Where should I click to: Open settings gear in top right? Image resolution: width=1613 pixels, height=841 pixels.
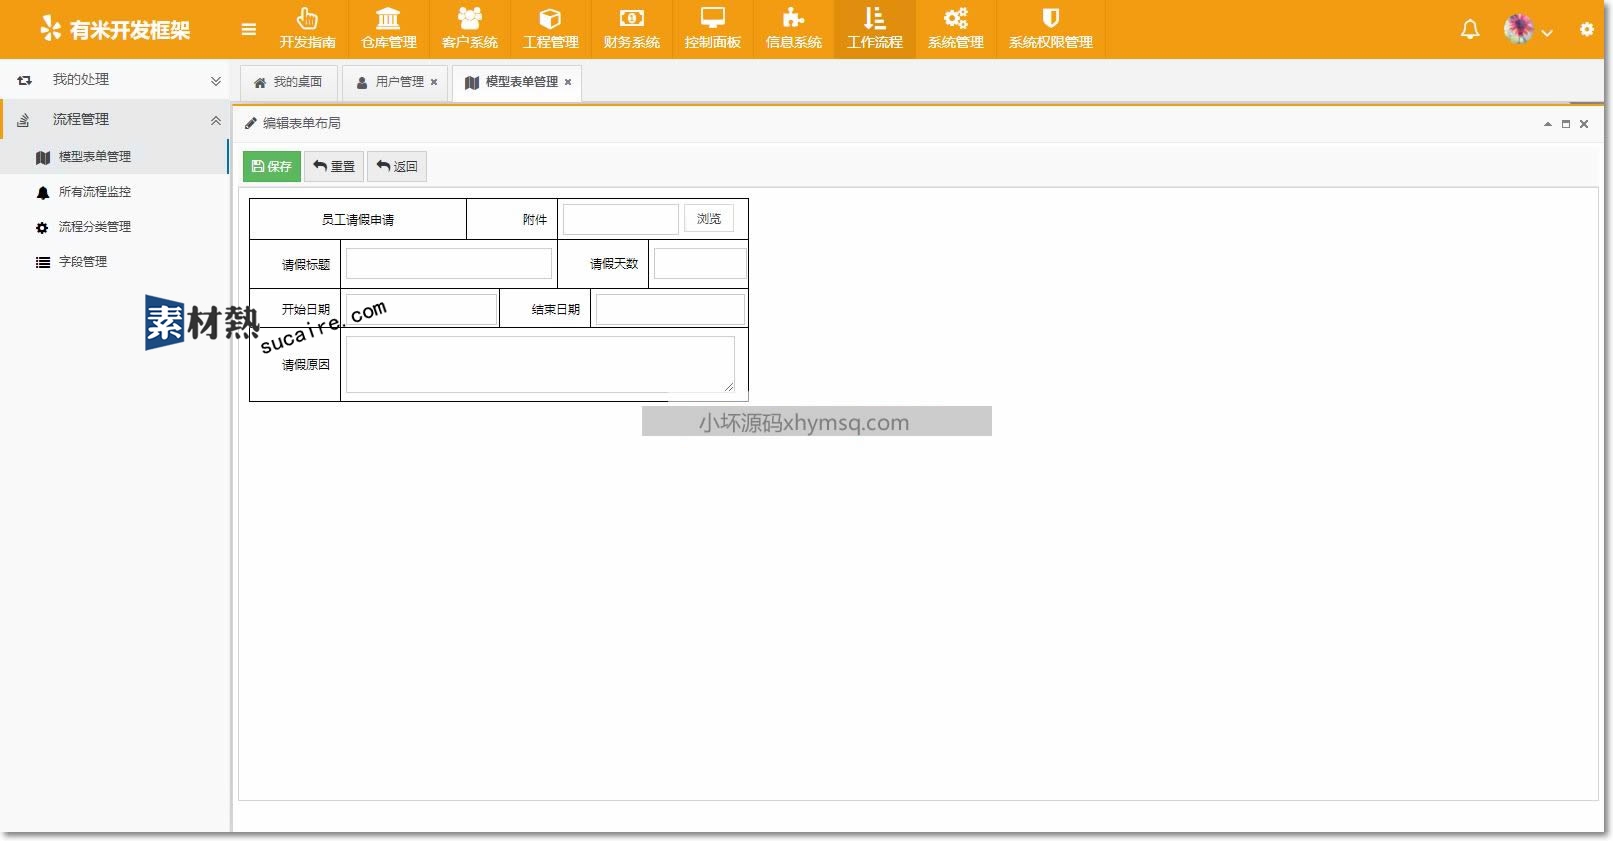1586,30
